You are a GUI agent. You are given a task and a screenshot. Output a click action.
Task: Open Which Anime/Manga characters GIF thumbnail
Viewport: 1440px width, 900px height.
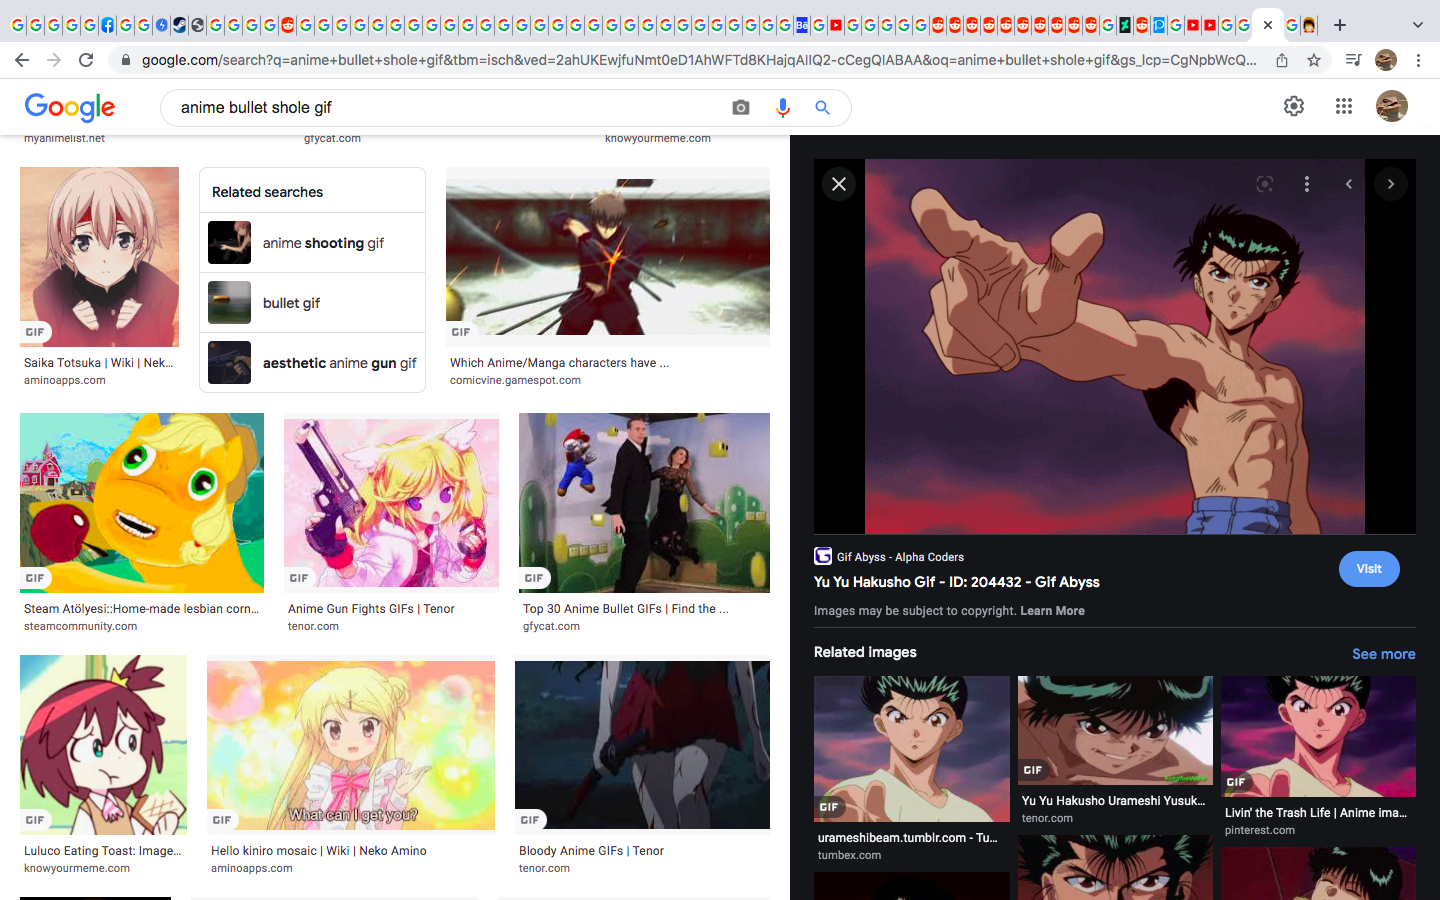tap(608, 257)
